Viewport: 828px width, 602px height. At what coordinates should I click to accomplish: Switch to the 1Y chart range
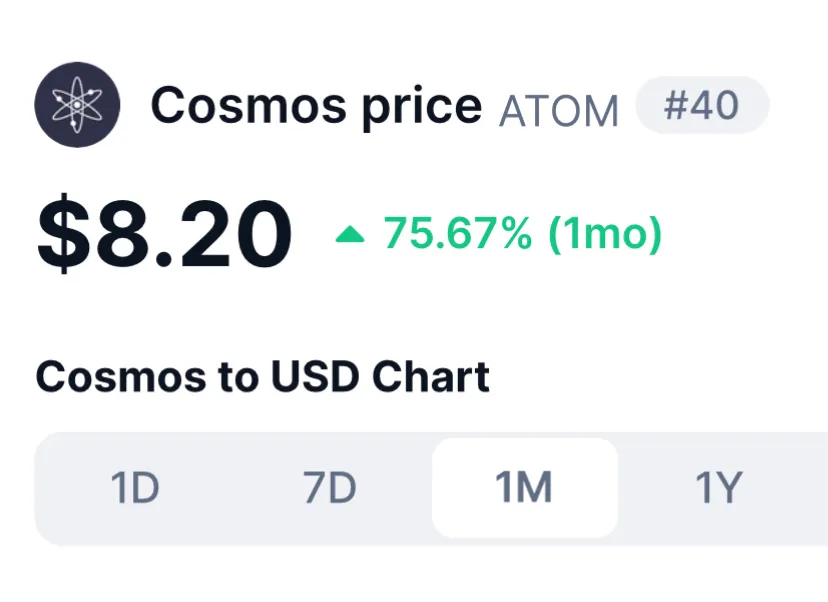click(719, 487)
